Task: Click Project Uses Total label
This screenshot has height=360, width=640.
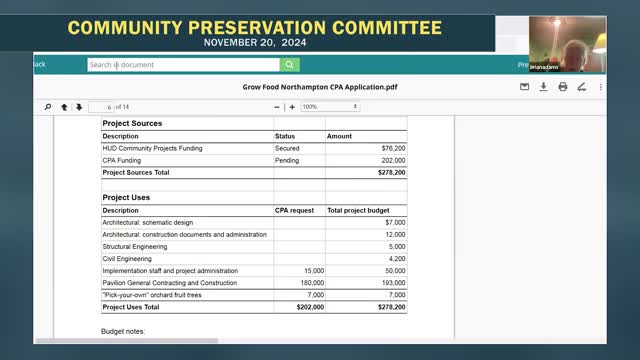Action: click(x=131, y=307)
